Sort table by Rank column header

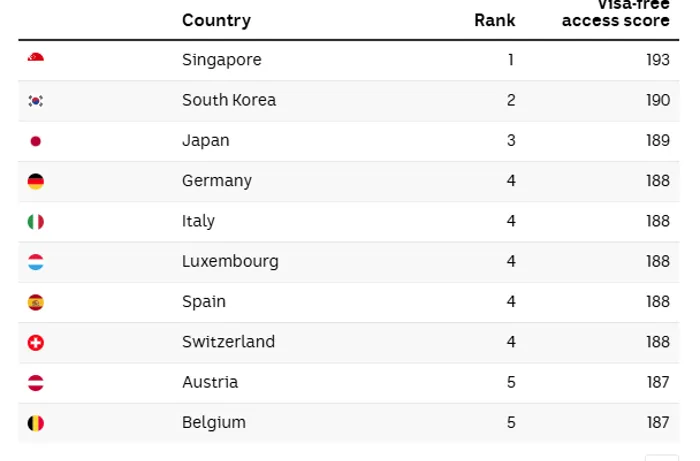coord(494,20)
